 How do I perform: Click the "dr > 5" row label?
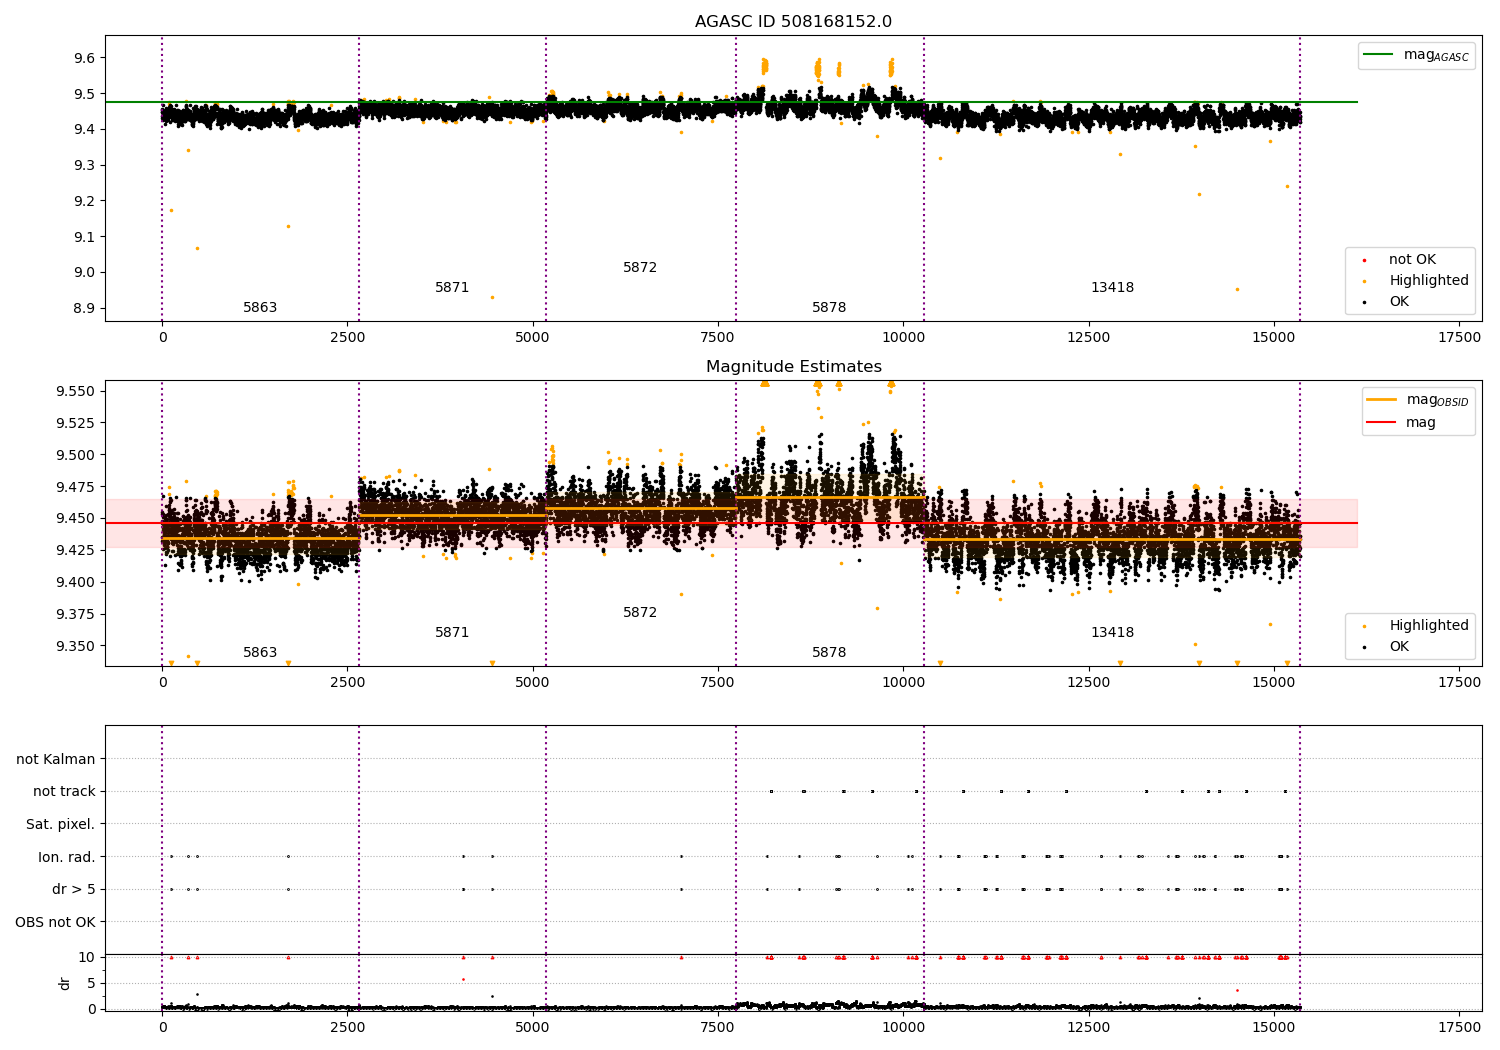[74, 889]
